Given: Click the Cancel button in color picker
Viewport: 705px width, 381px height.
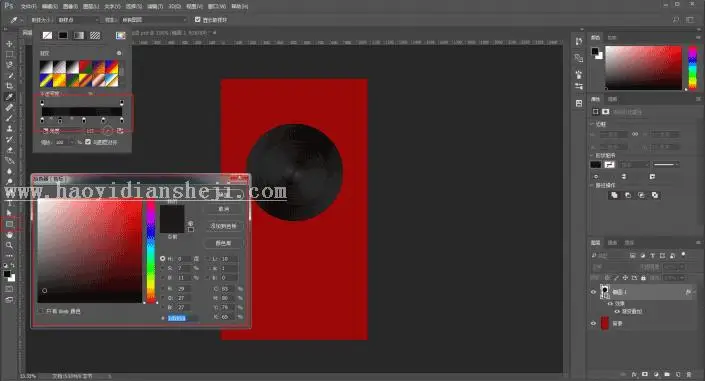Looking at the screenshot, I should pos(223,209).
